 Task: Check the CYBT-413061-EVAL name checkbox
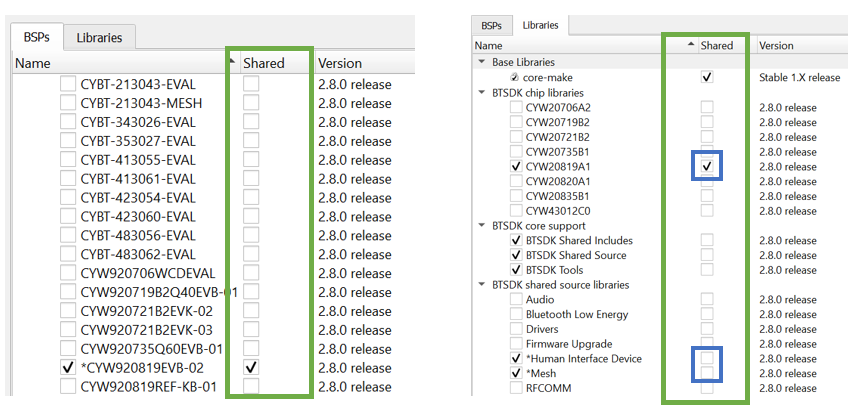point(68,178)
